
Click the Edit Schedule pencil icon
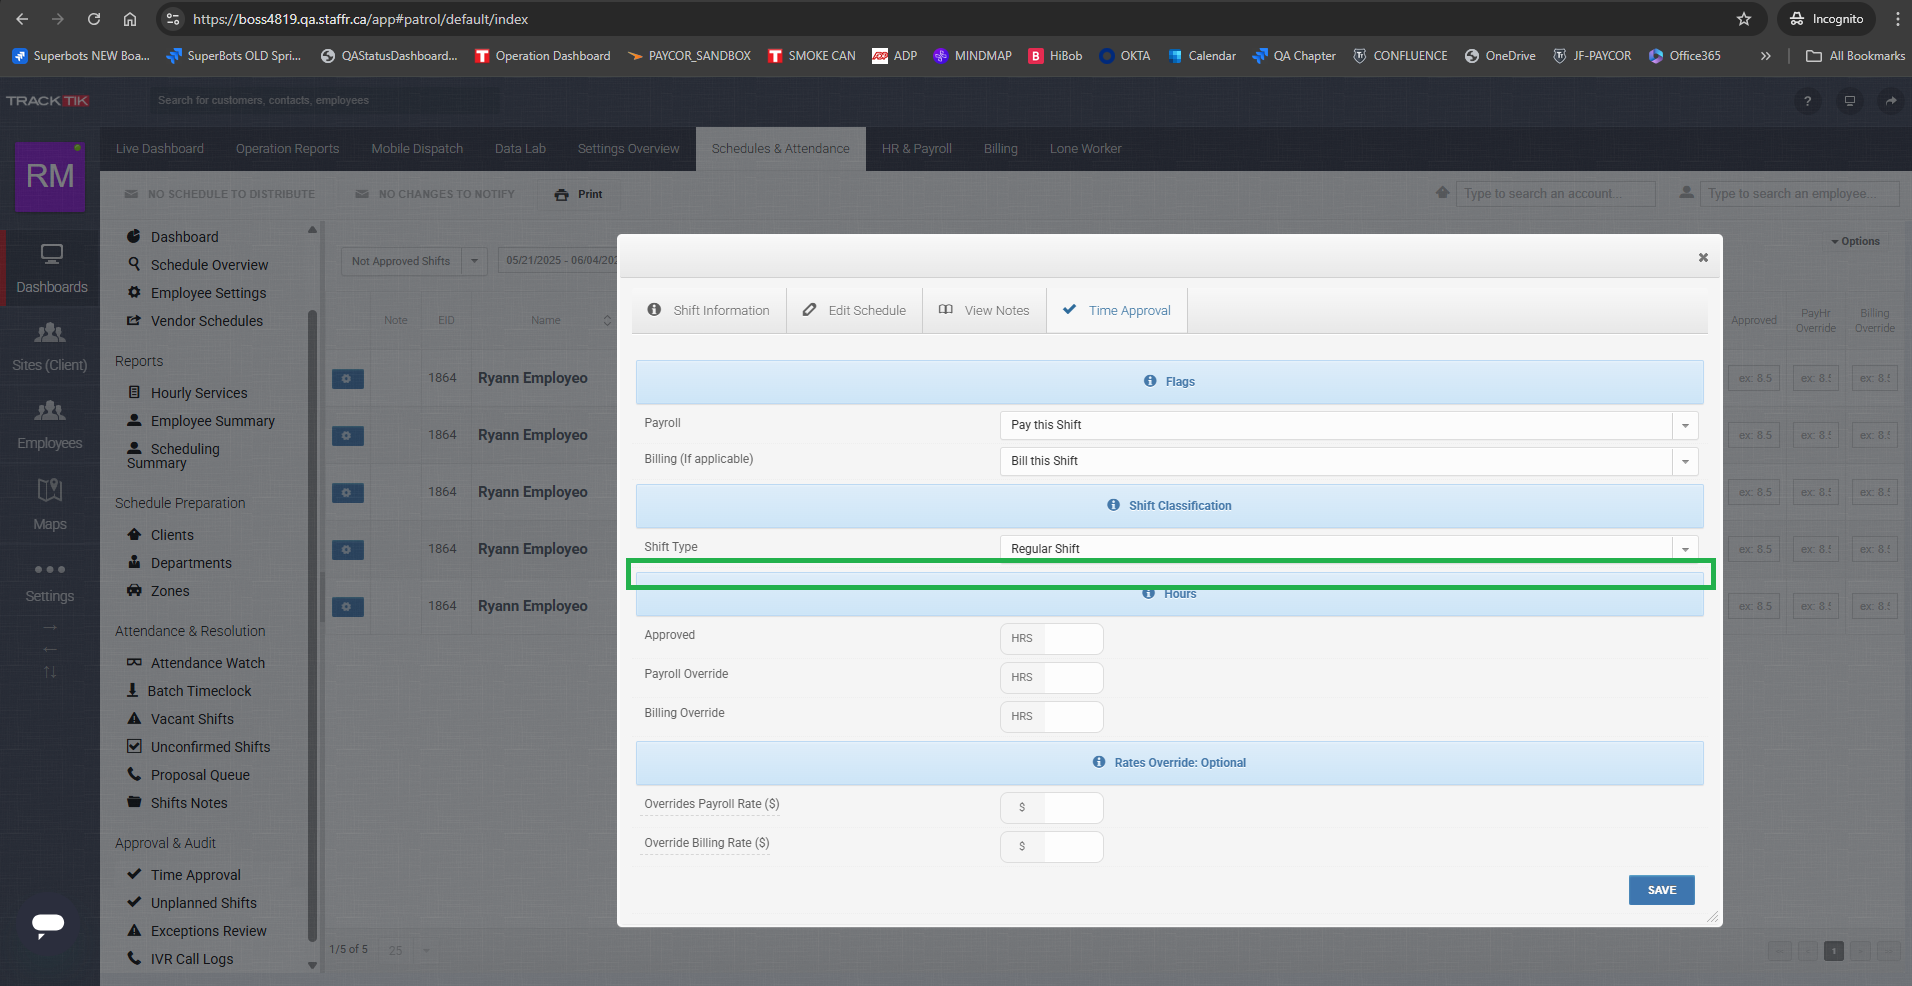click(809, 310)
